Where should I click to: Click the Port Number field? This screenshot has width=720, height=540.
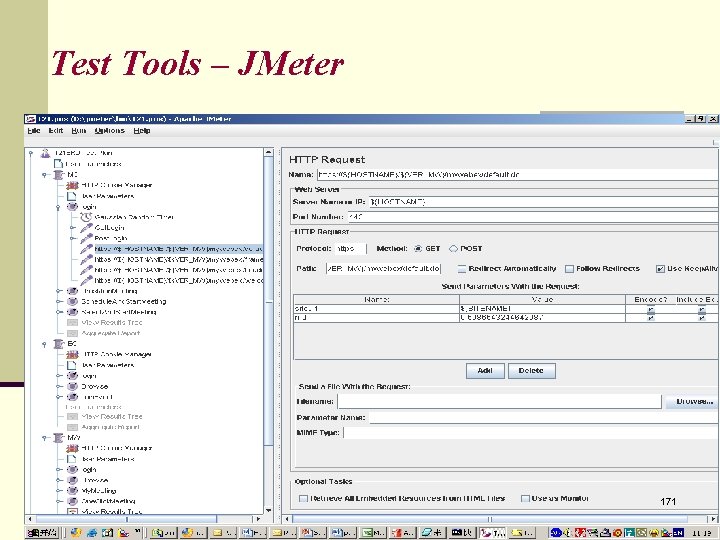tap(532, 217)
